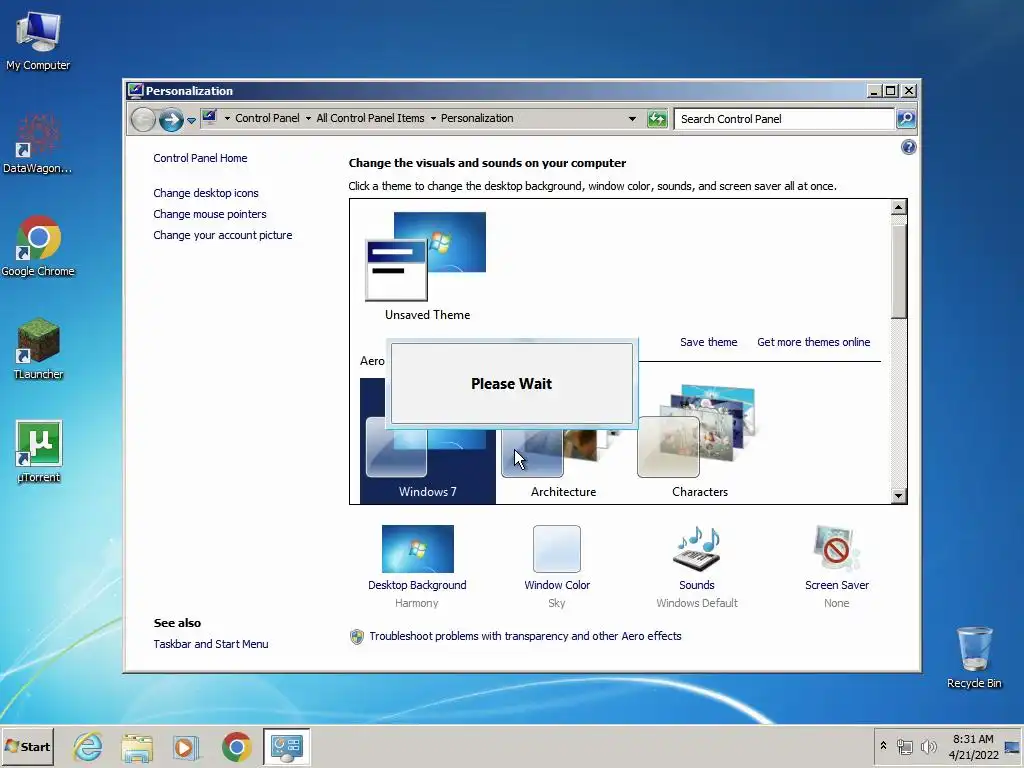Screen dimensions: 1024x768
Task: Open the Recycle Bin
Action: click(974, 657)
